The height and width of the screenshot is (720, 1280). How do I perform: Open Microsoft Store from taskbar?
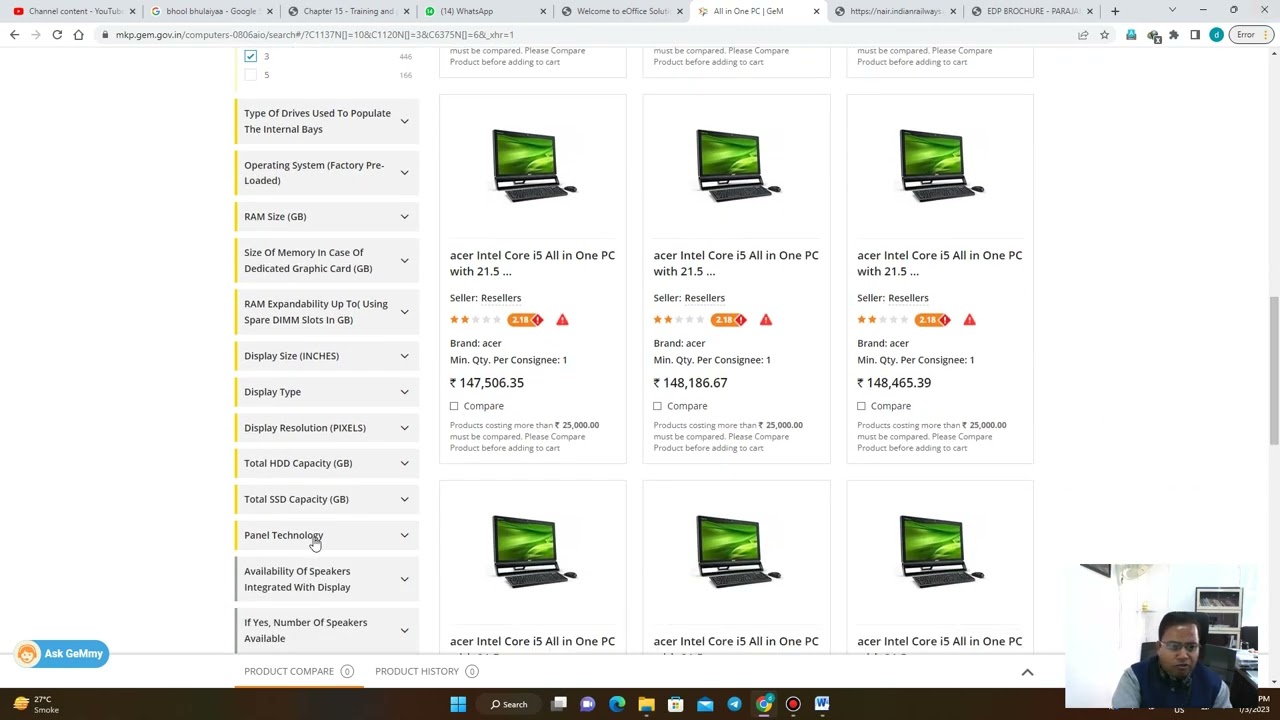tap(676, 704)
